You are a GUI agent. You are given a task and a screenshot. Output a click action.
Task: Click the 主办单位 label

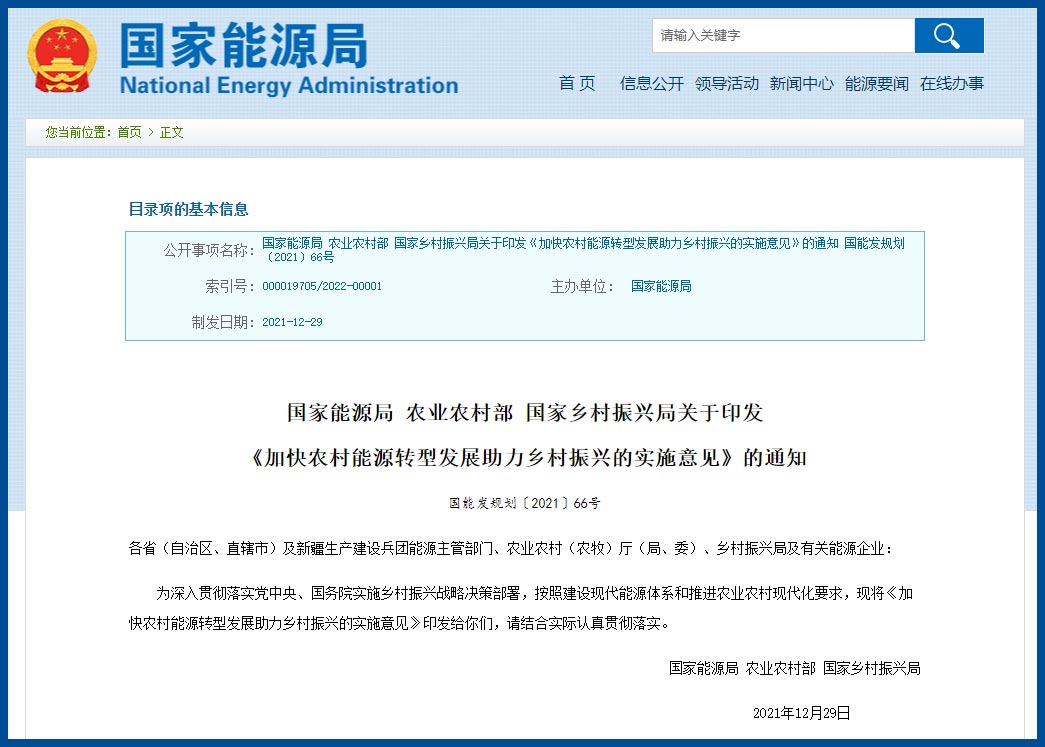point(582,286)
